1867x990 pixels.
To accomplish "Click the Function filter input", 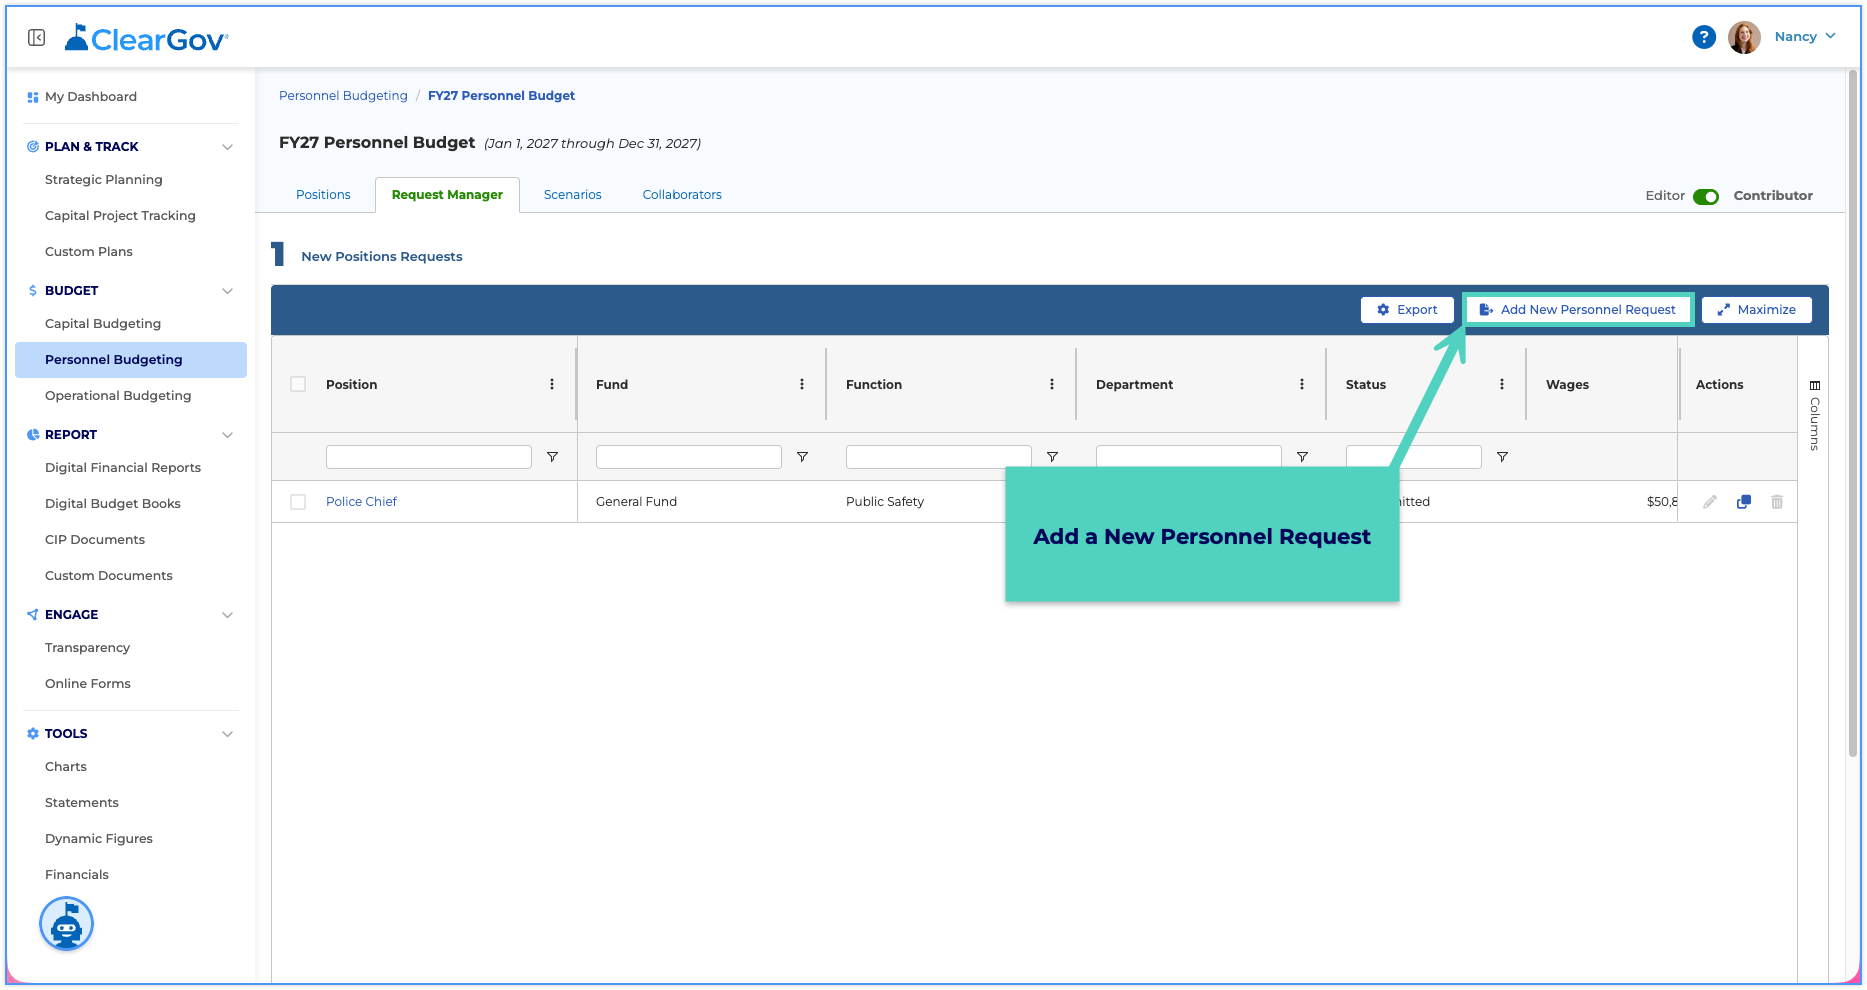I will coord(939,457).
